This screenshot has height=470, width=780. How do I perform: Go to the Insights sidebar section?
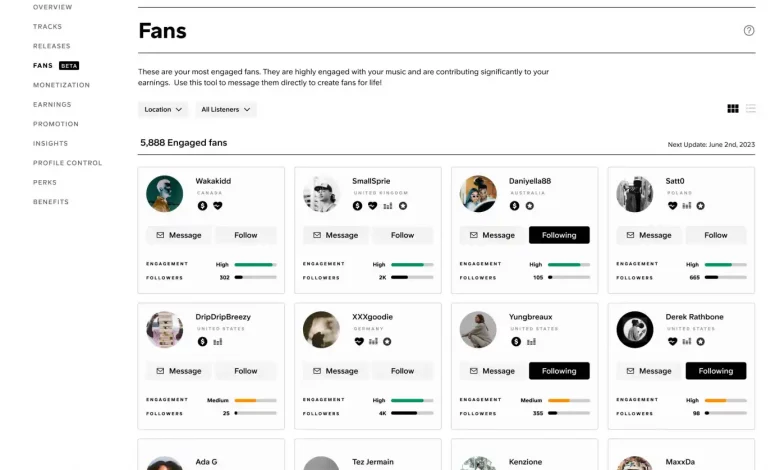(x=50, y=143)
